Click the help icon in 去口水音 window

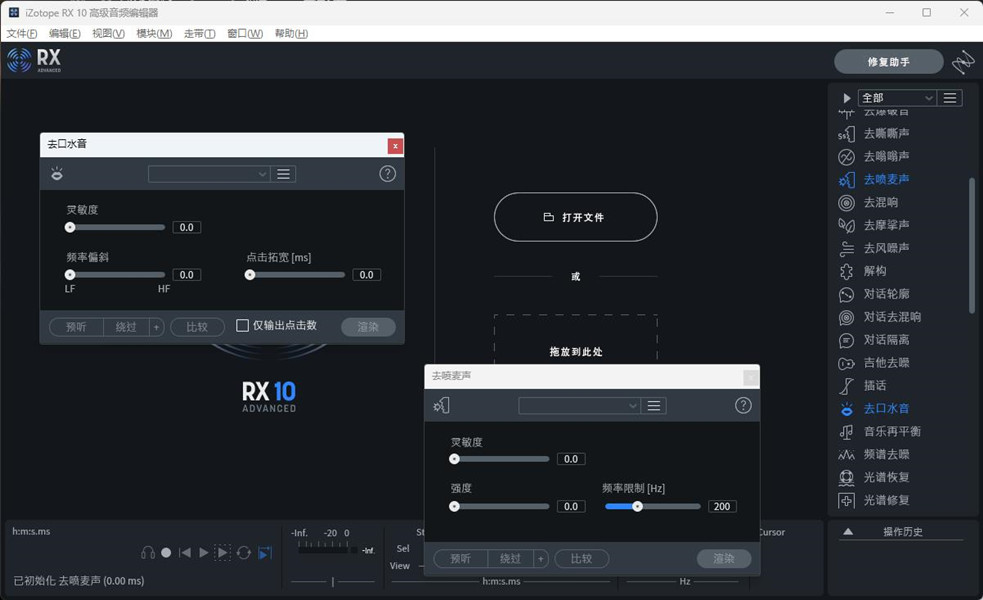[387, 174]
